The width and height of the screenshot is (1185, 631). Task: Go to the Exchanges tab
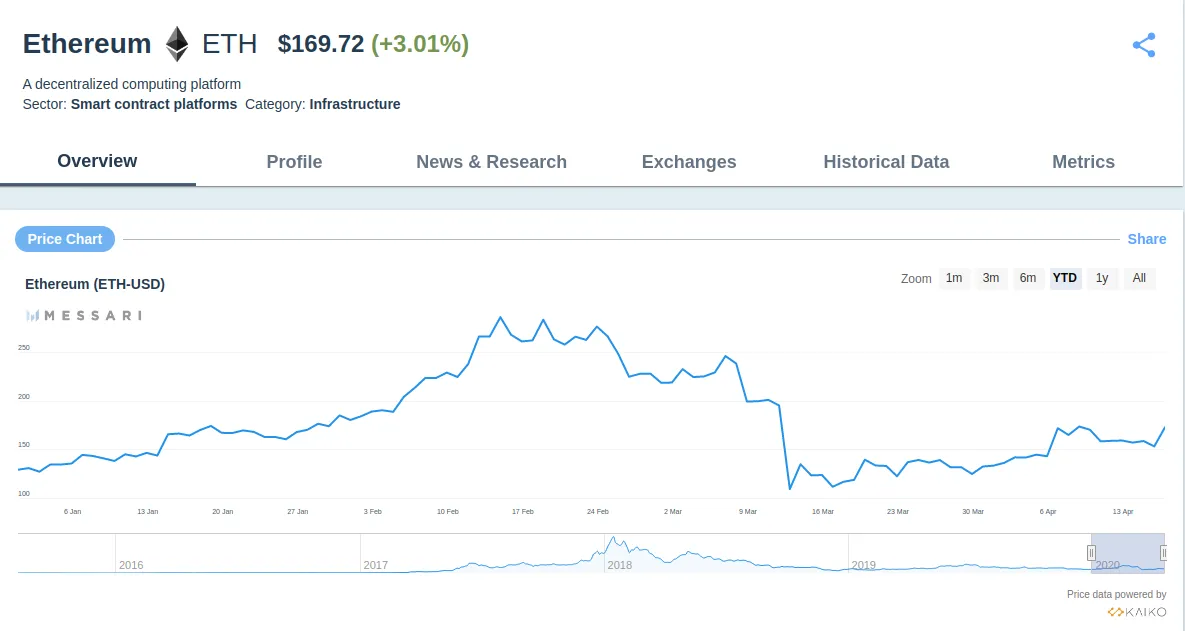pos(688,162)
